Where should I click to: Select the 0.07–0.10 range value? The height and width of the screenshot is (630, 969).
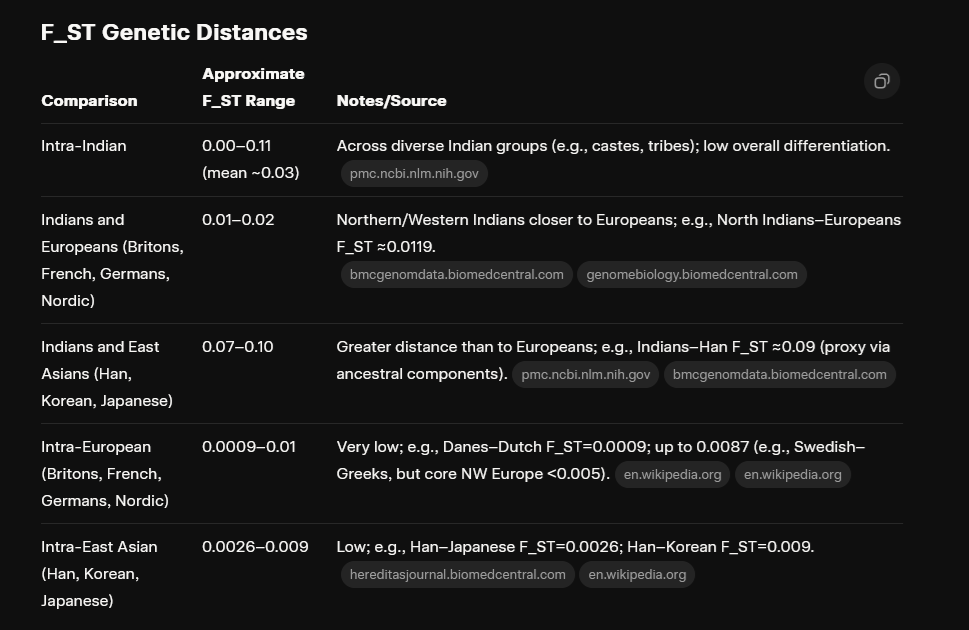click(x=237, y=347)
